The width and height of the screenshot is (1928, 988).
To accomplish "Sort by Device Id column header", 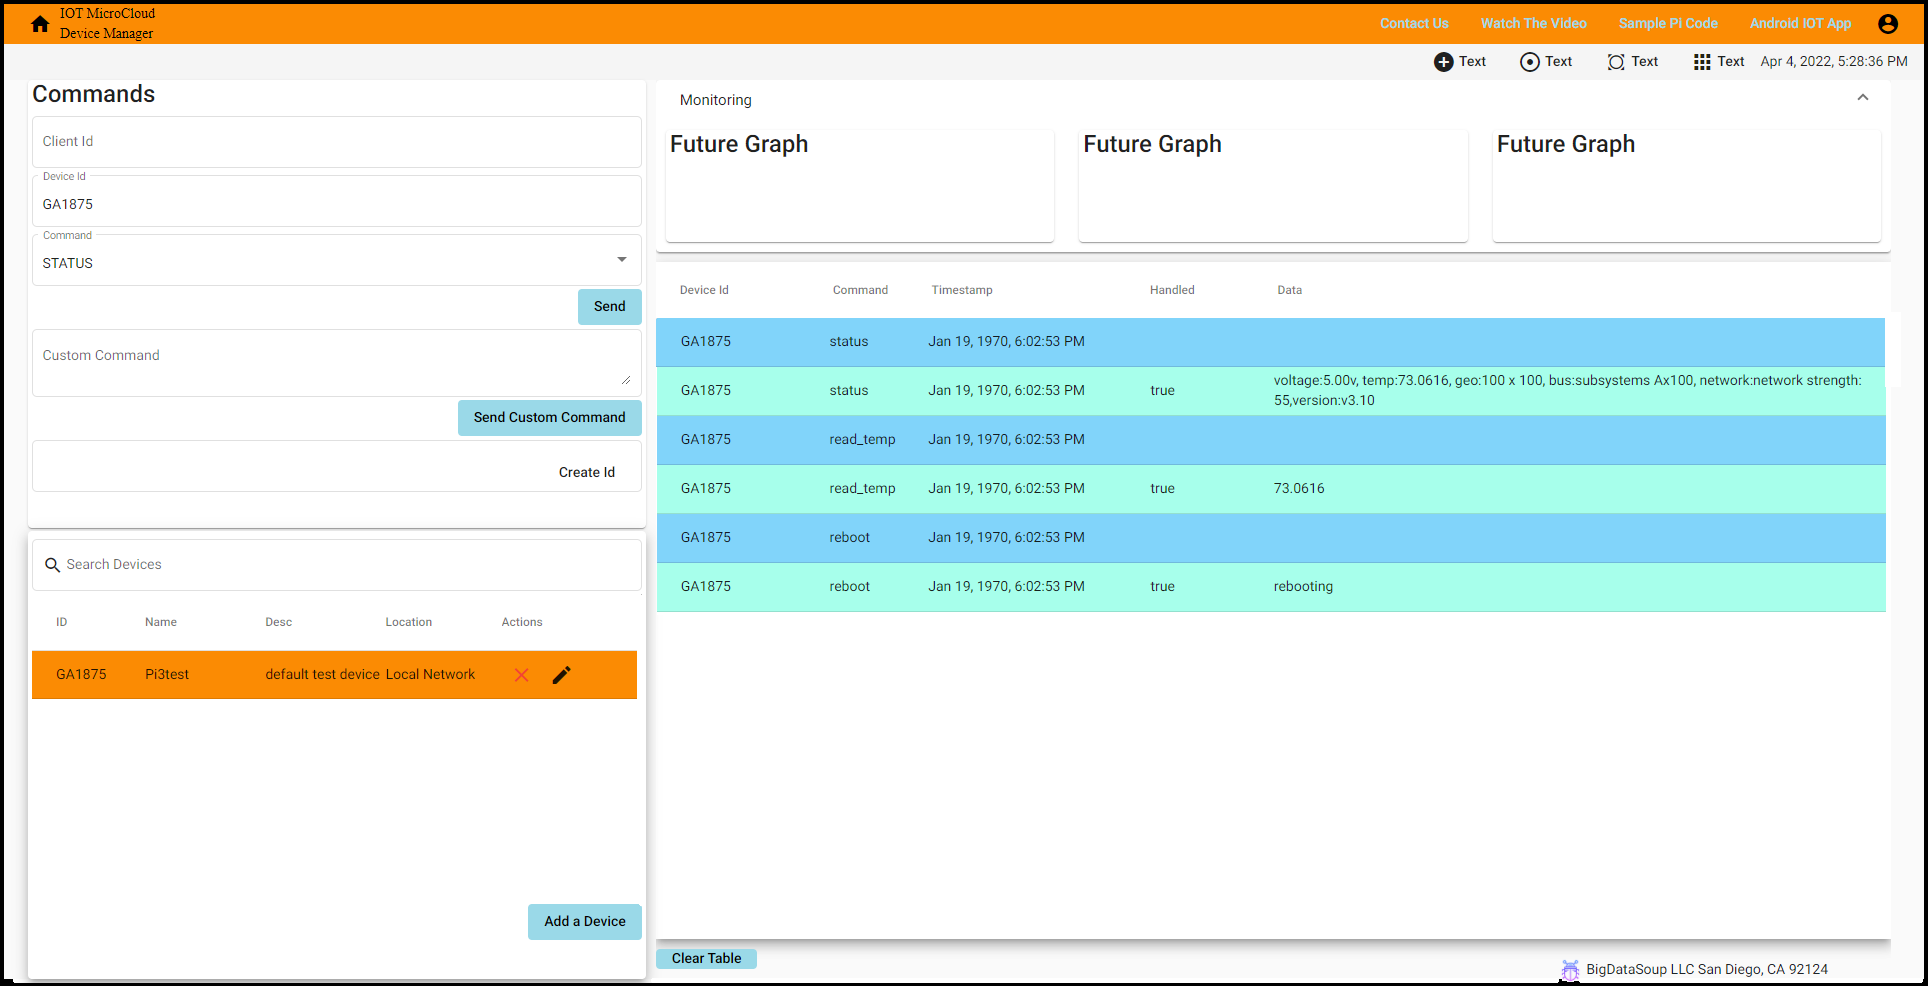I will coord(704,290).
